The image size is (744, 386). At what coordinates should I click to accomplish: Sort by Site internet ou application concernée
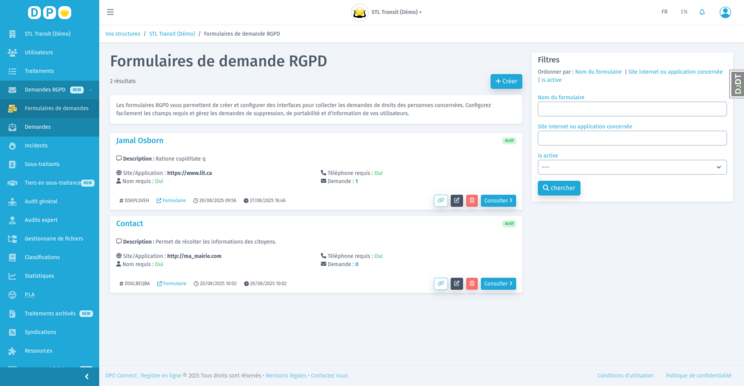[675, 72]
